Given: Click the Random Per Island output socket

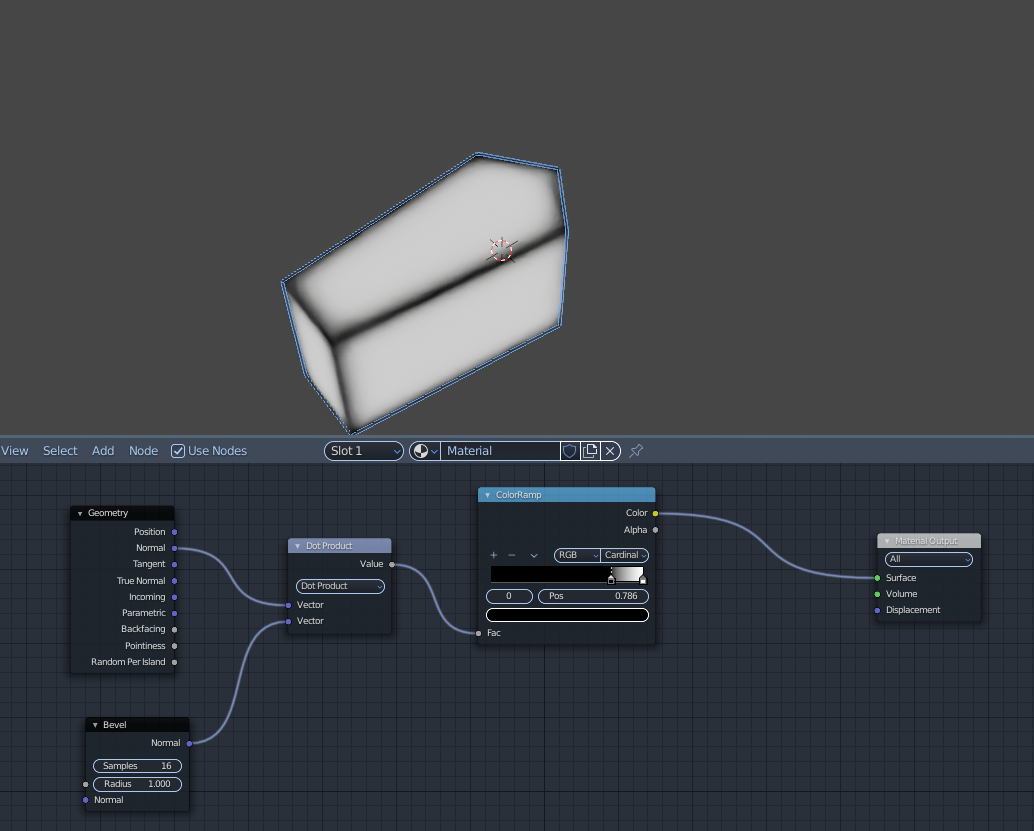Looking at the screenshot, I should click(x=174, y=662).
